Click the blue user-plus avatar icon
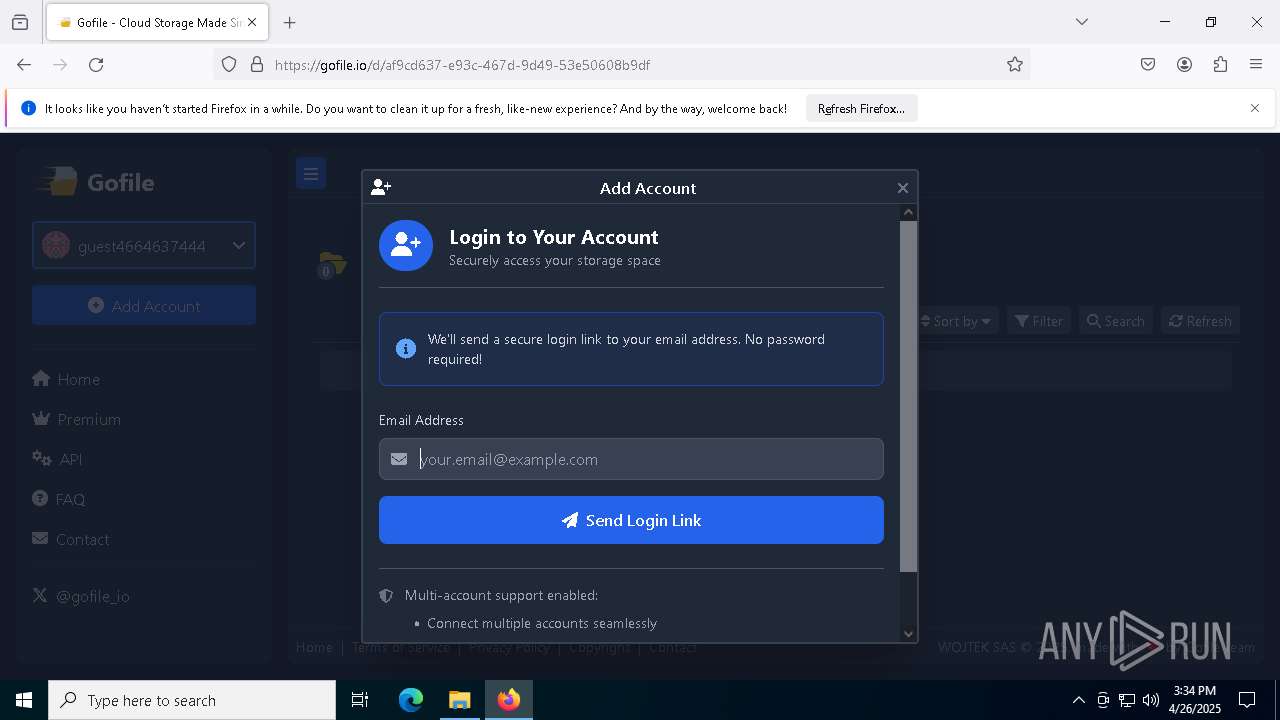This screenshot has width=1280, height=720. click(406, 245)
